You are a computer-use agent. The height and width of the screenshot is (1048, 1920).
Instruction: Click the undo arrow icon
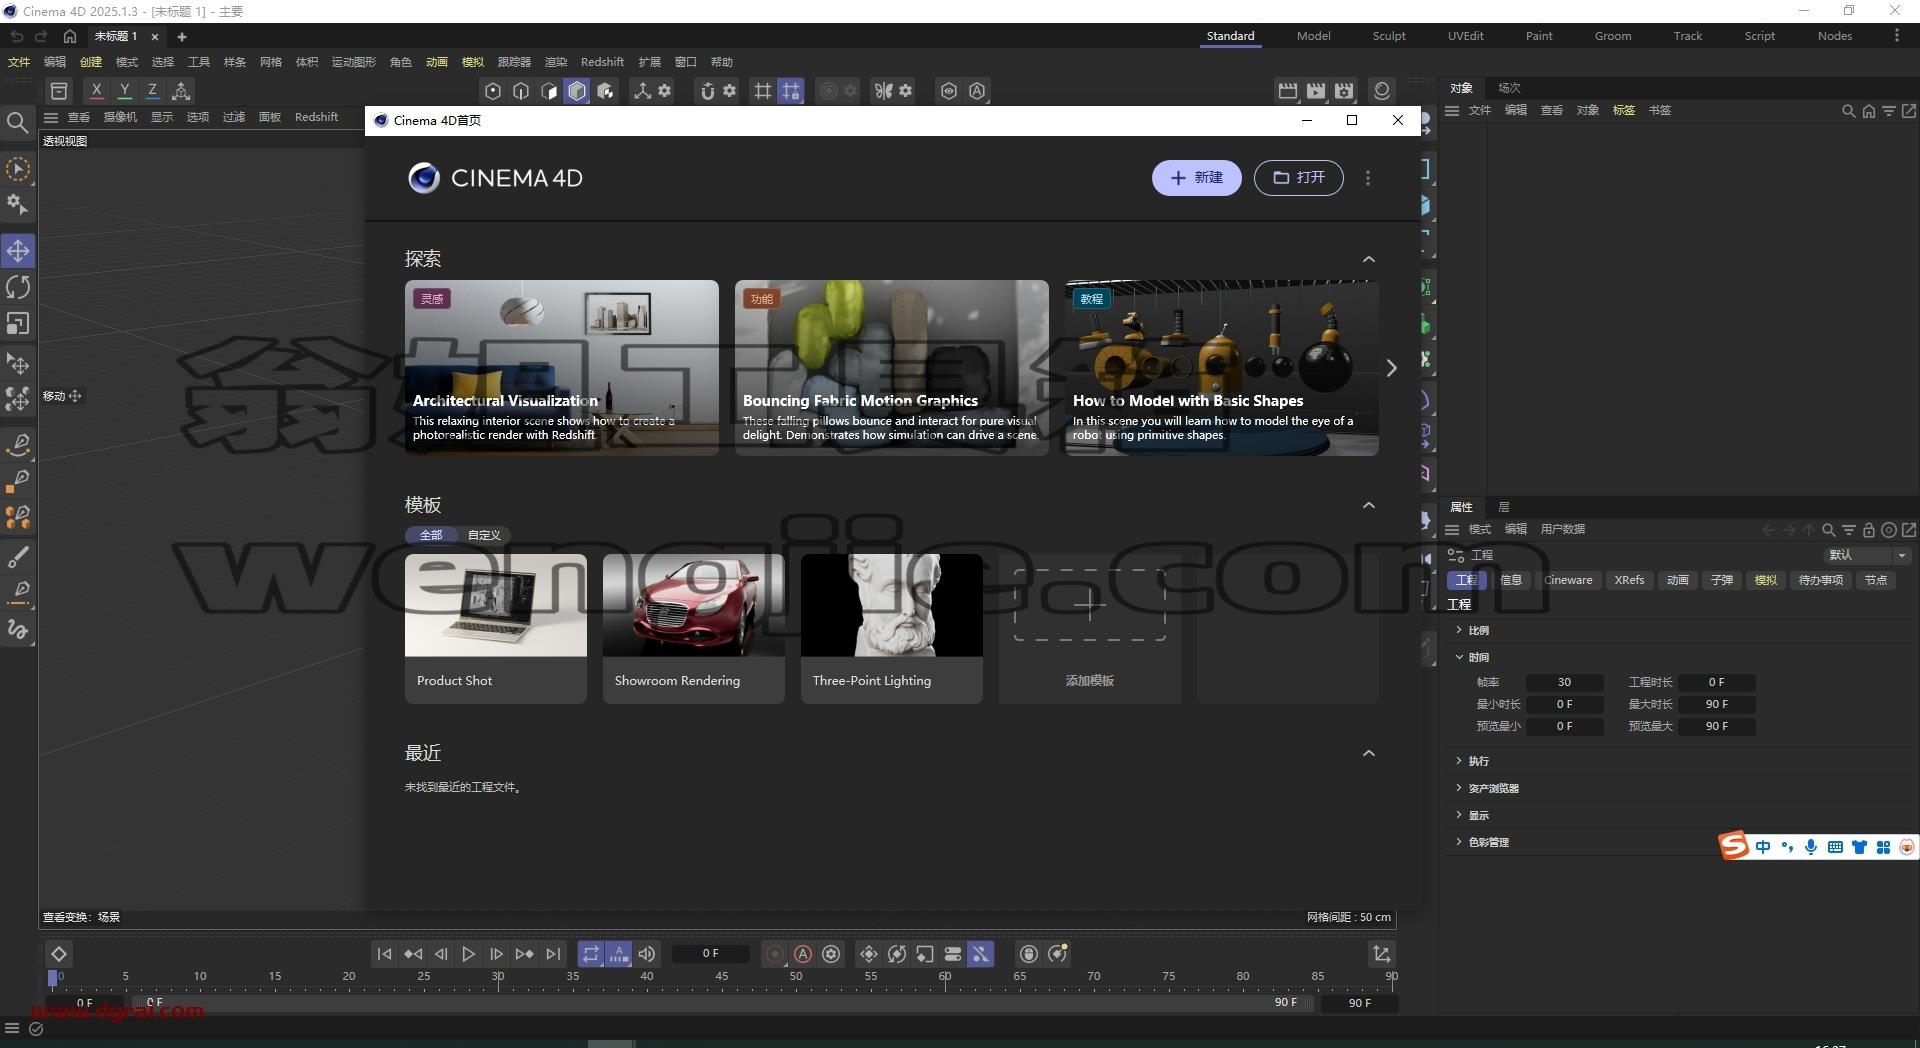click(x=17, y=36)
